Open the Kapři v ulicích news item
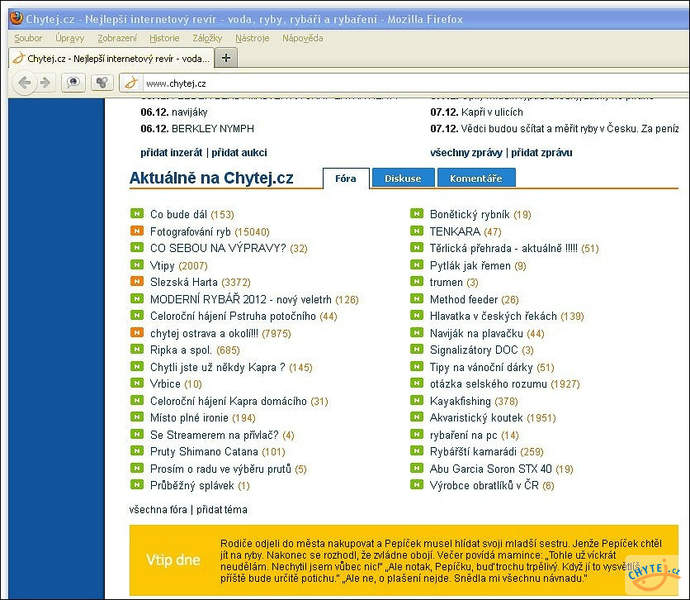Viewport: 690px width, 600px height. click(x=492, y=112)
